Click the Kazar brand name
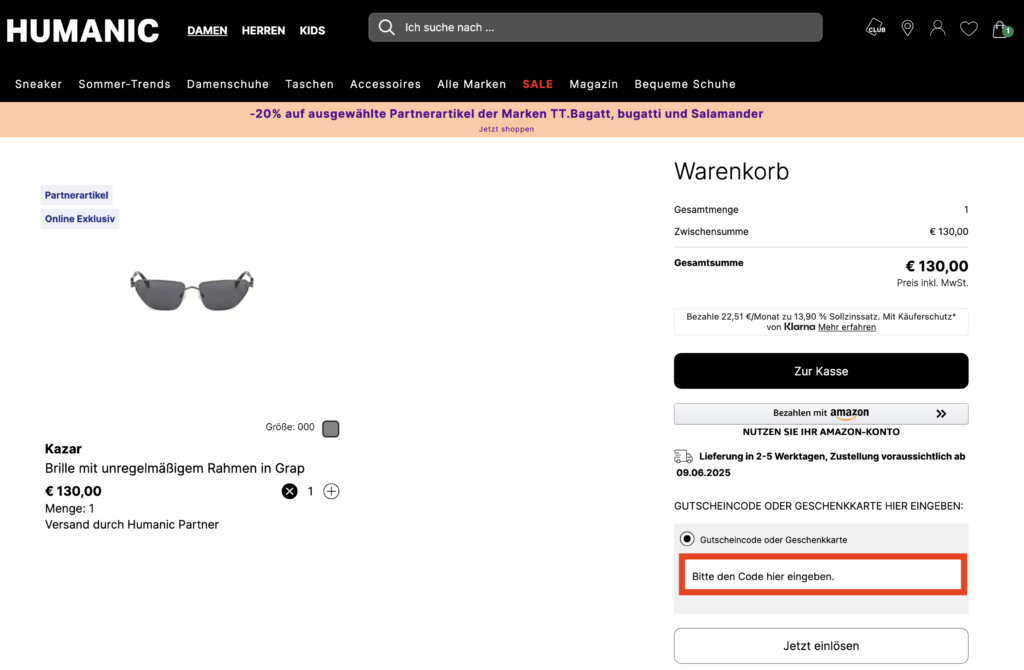 point(63,449)
